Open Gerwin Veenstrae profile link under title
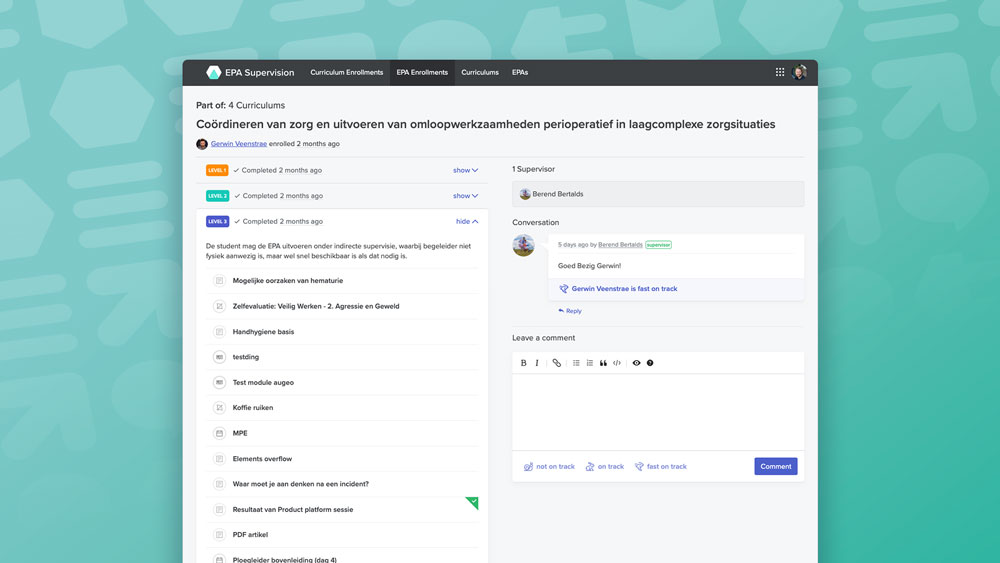The width and height of the screenshot is (1000, 563). coord(239,144)
